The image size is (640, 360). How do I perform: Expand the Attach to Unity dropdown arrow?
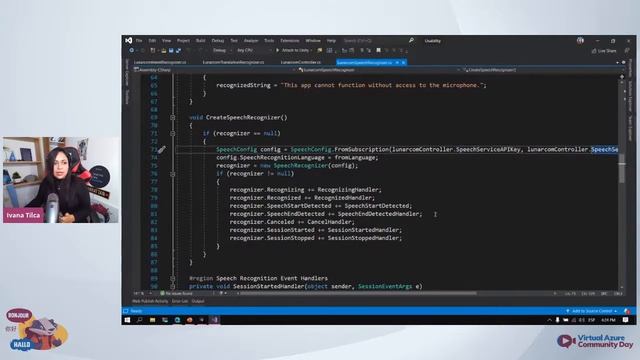(312, 51)
